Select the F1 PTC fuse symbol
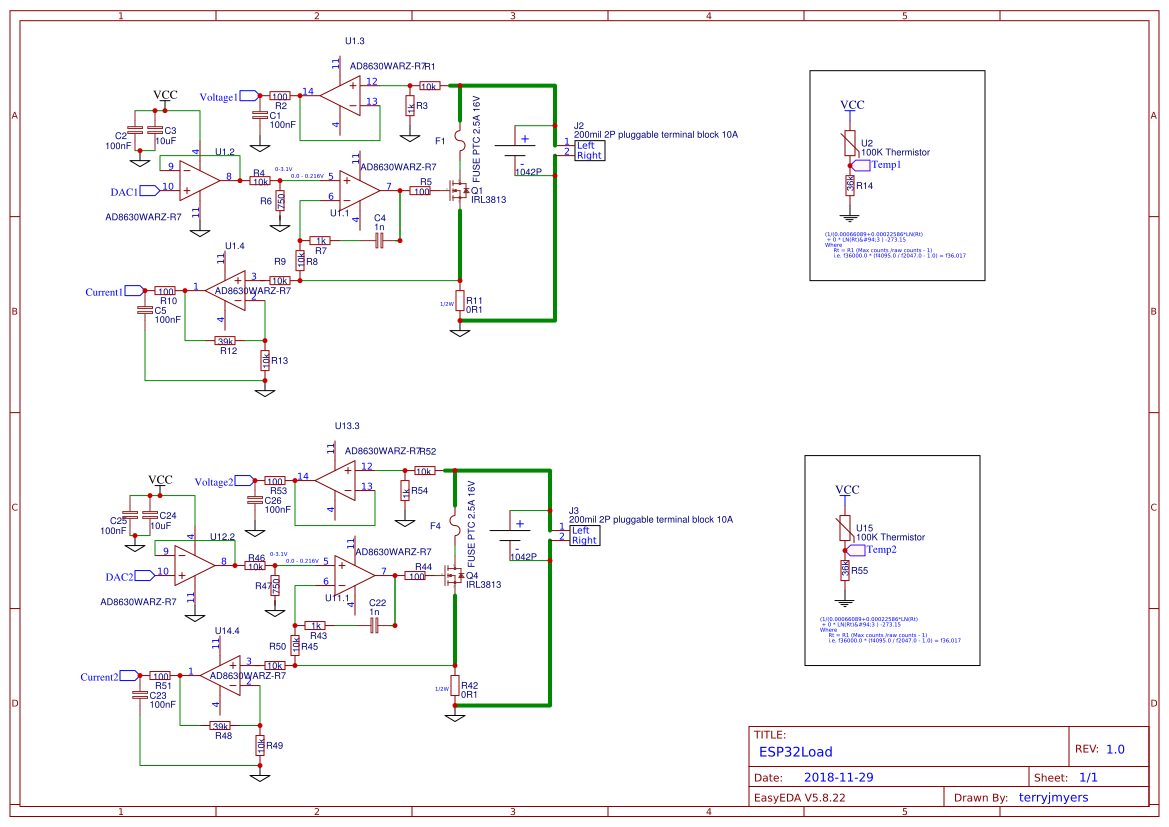The height and width of the screenshot is (827, 1169). point(460,140)
